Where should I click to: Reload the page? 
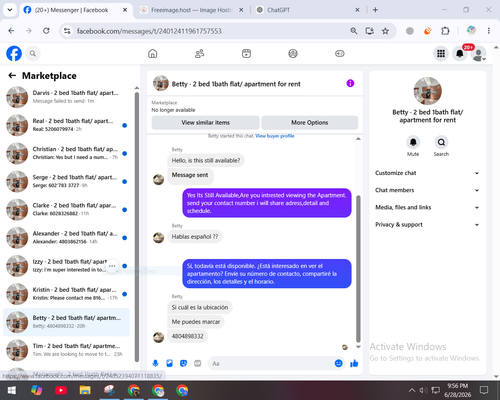[46, 31]
